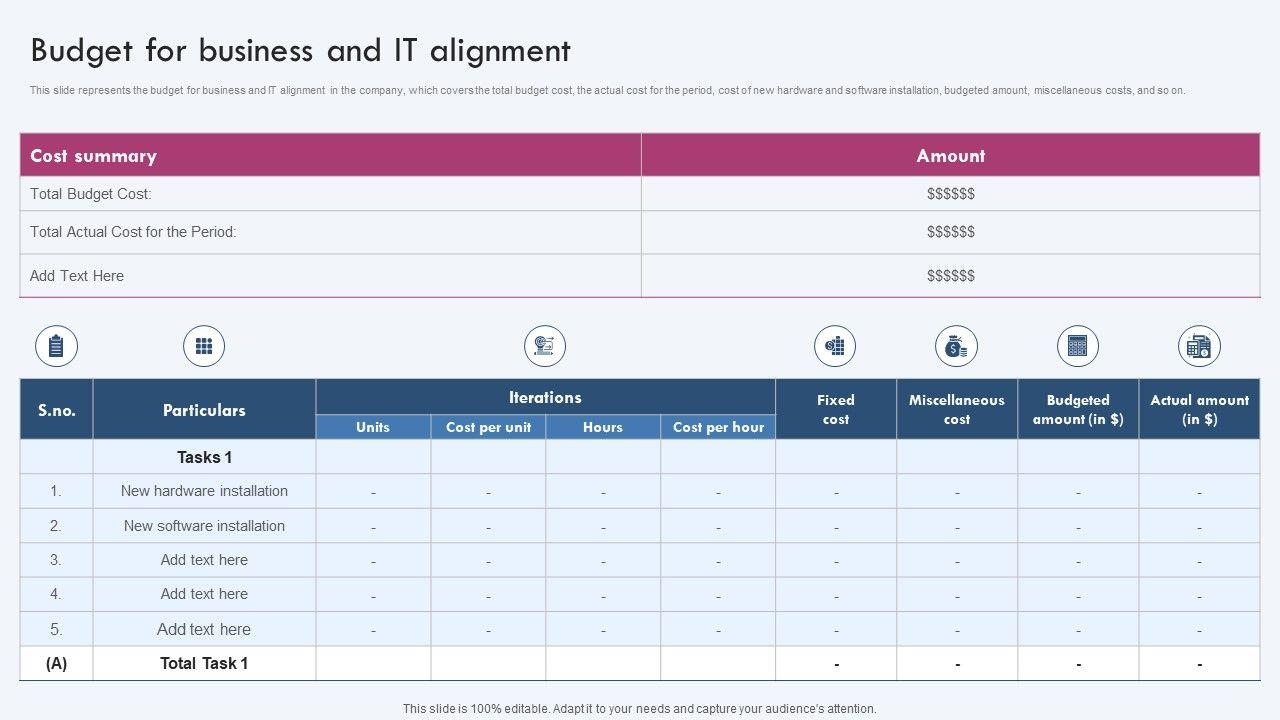
Task: Click Miscellaneous cost total in Total Task 1 row
Action: pyautogui.click(x=956, y=663)
